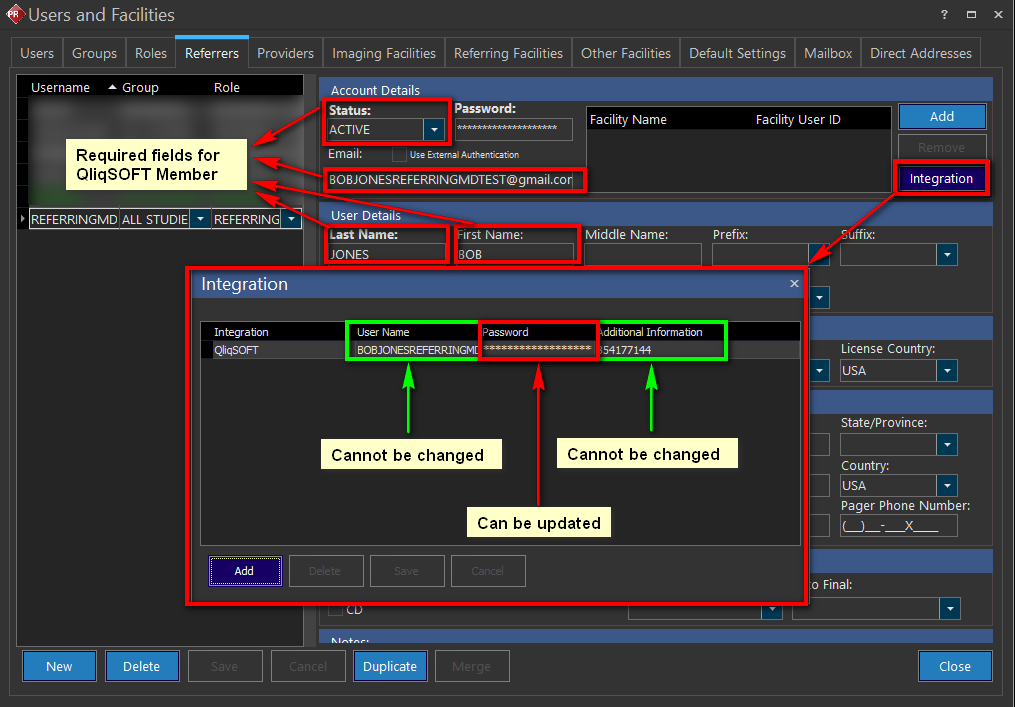
Task: Toggle the Use External Authentication checkbox
Action: click(x=399, y=155)
